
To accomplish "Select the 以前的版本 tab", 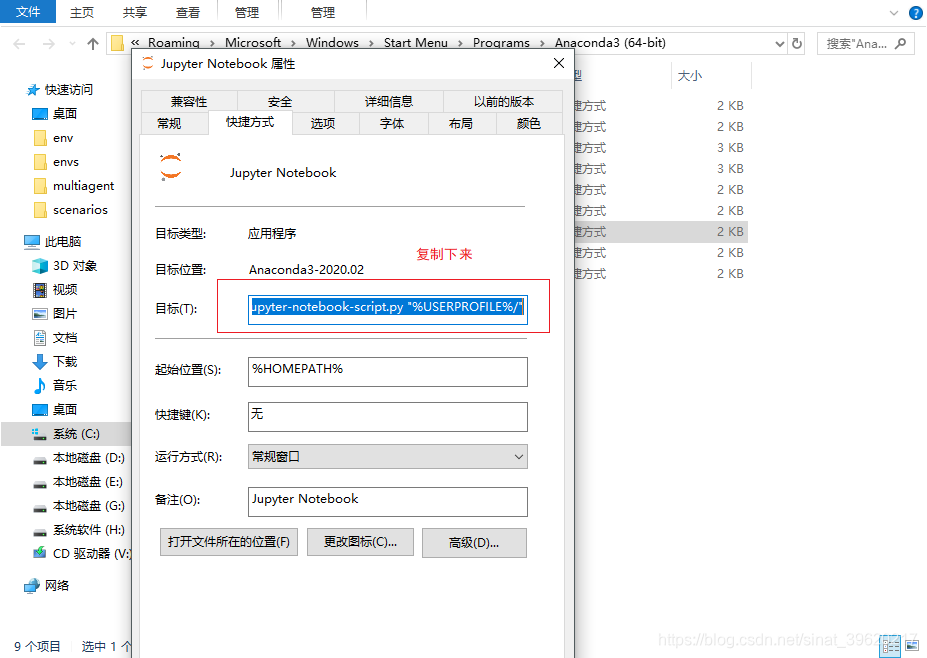I will tap(504, 101).
